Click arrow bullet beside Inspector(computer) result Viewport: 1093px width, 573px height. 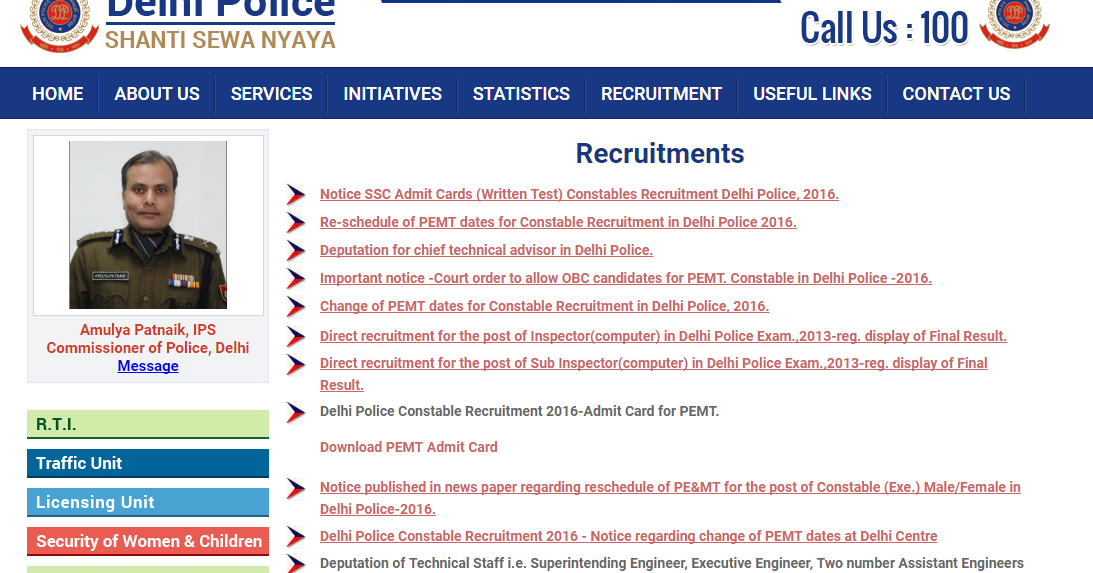(x=296, y=336)
